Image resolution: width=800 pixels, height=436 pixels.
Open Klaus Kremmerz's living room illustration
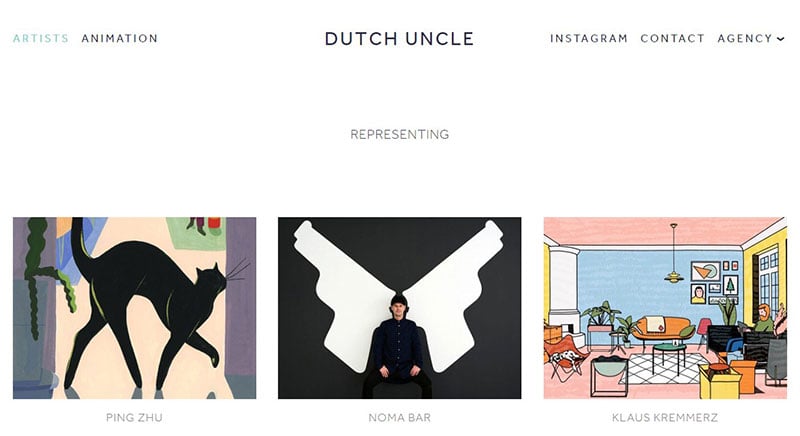[665, 308]
